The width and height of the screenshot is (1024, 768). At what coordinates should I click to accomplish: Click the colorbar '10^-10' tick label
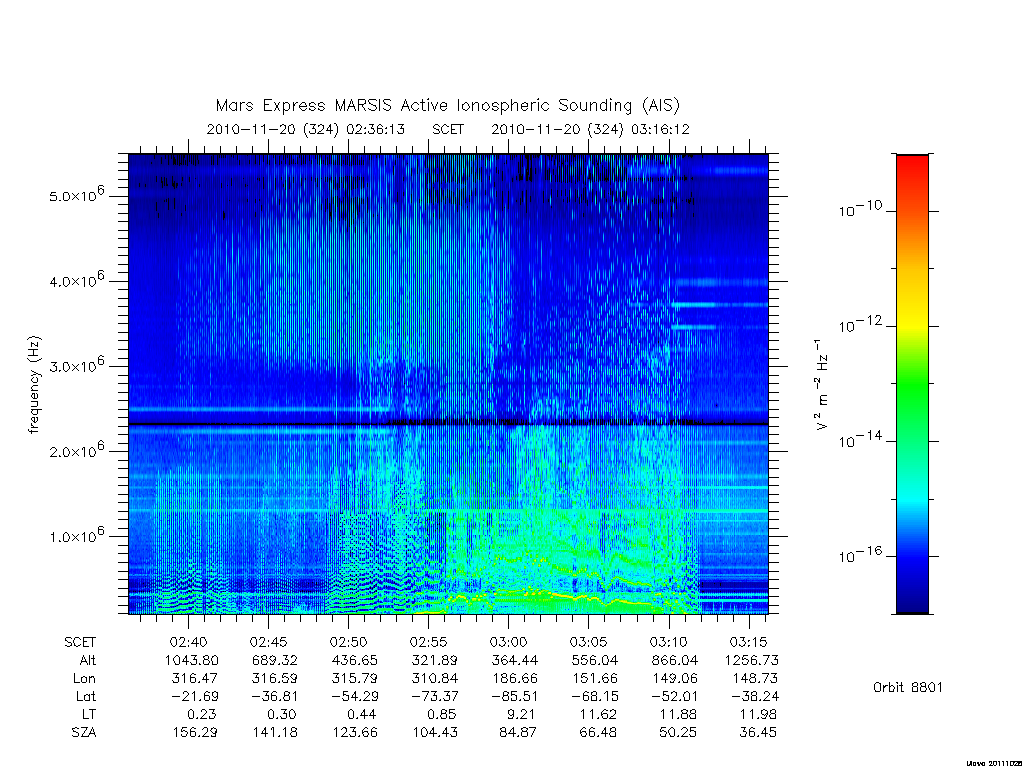click(860, 209)
